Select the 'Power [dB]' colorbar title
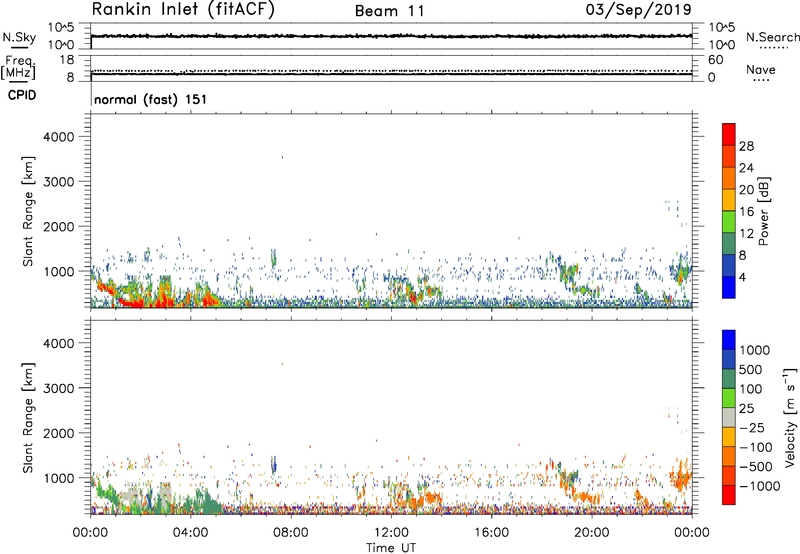The image size is (800, 554). coord(763,211)
